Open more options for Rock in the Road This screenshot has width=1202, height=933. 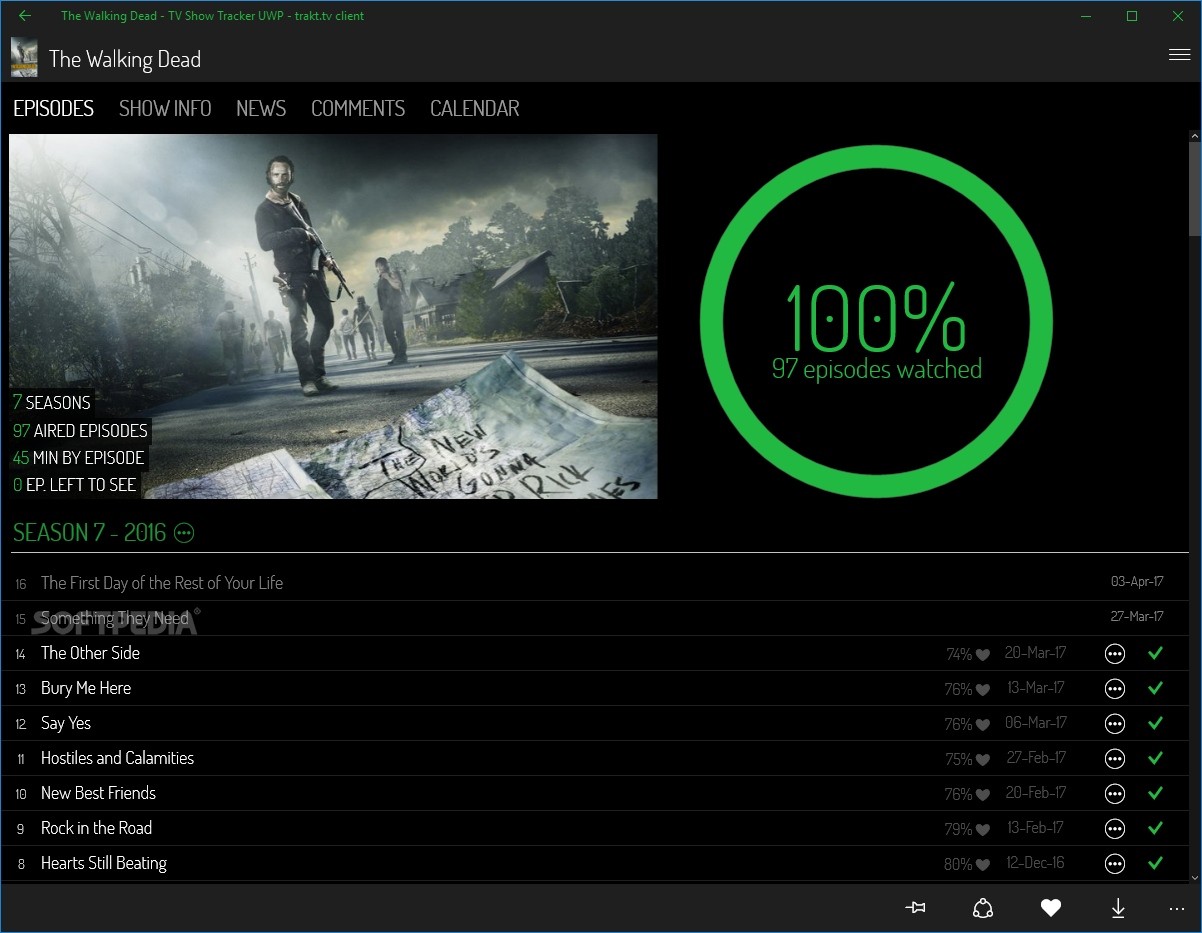pos(1114,829)
